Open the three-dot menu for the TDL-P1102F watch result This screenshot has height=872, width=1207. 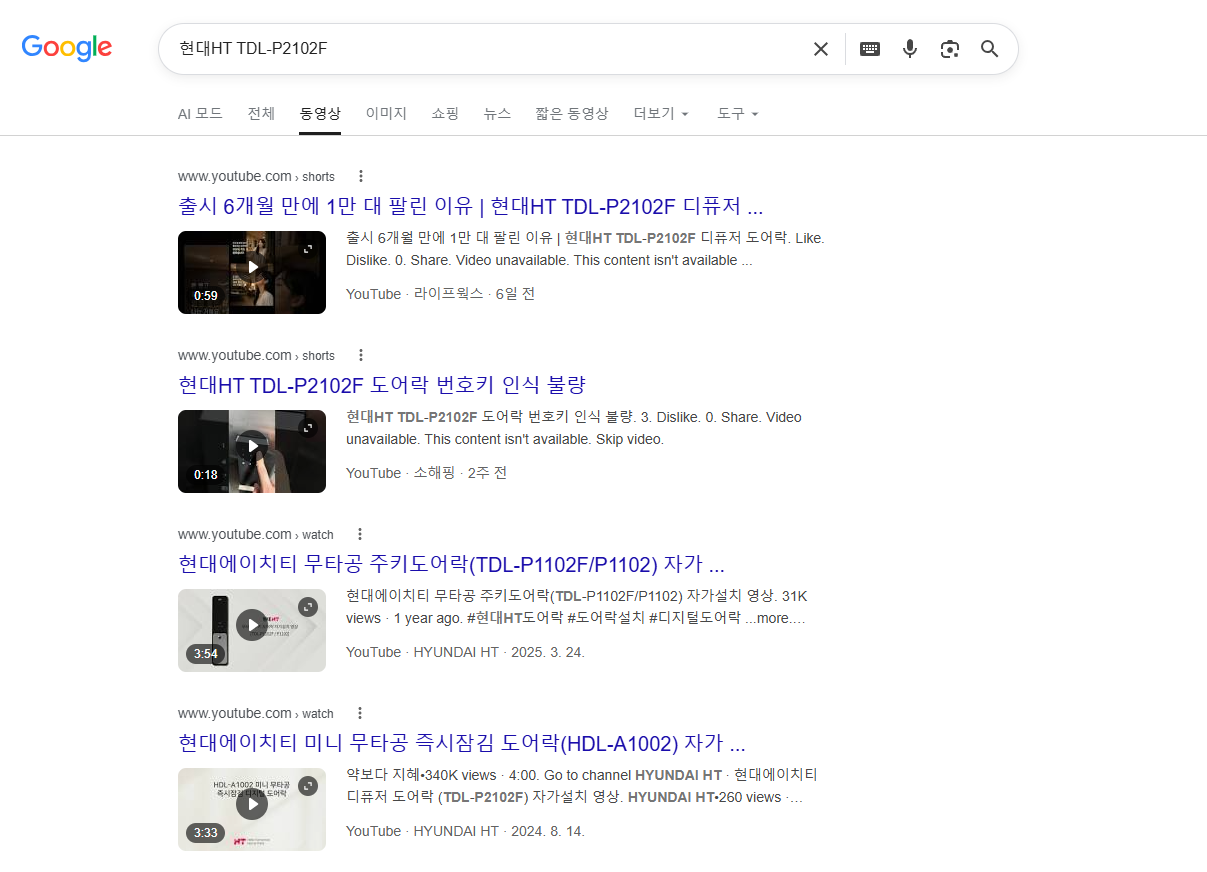[360, 534]
